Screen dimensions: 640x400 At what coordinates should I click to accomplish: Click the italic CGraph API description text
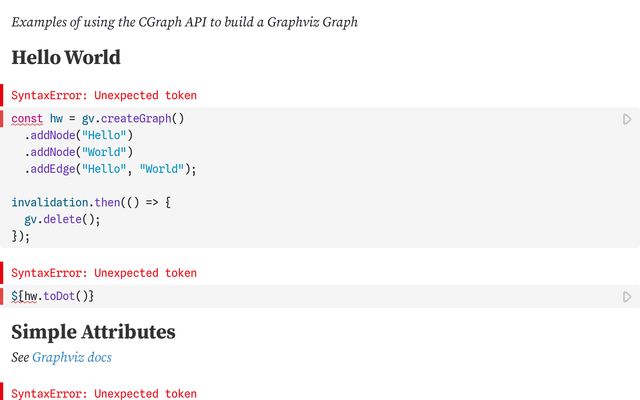[184, 22]
